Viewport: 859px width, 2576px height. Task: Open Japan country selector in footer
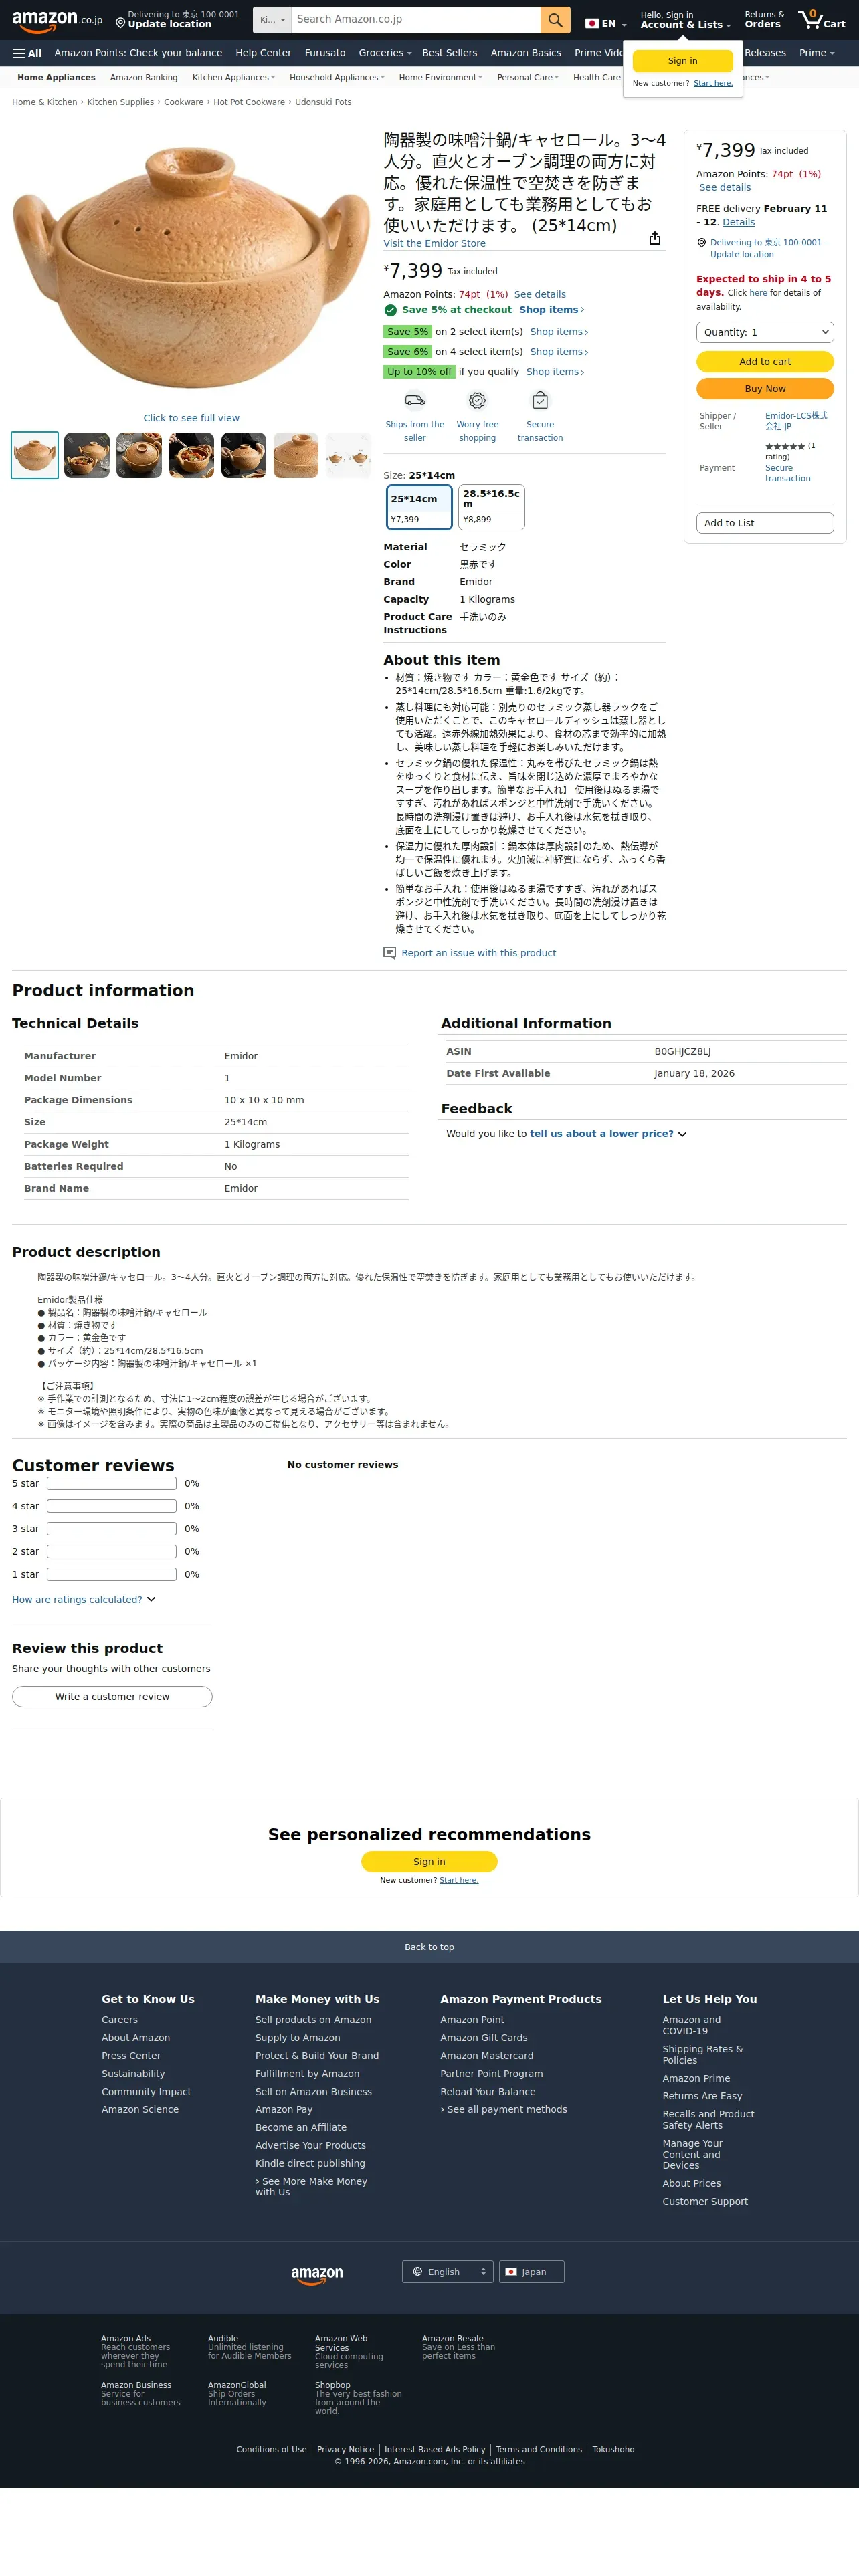tap(532, 2272)
